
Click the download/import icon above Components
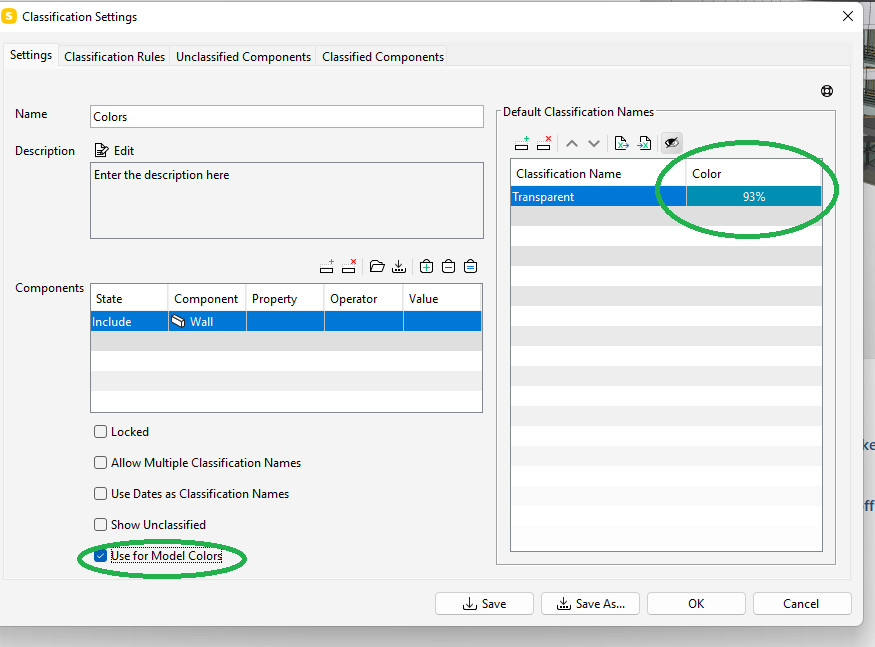pos(399,266)
